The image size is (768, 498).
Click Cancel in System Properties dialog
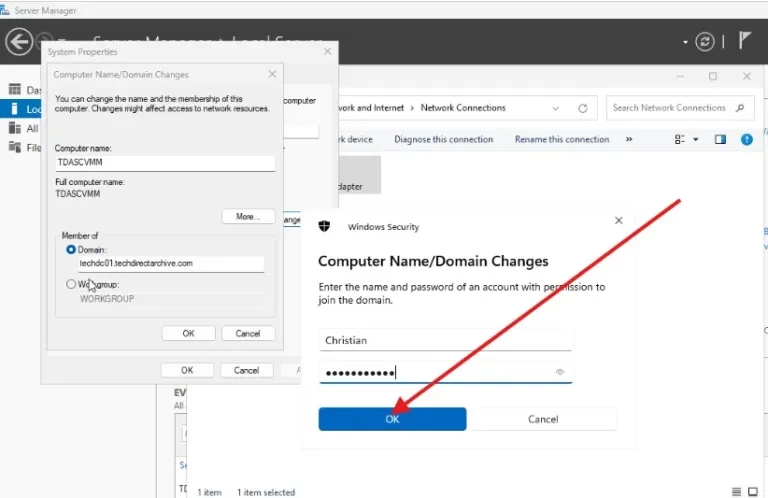coord(246,370)
